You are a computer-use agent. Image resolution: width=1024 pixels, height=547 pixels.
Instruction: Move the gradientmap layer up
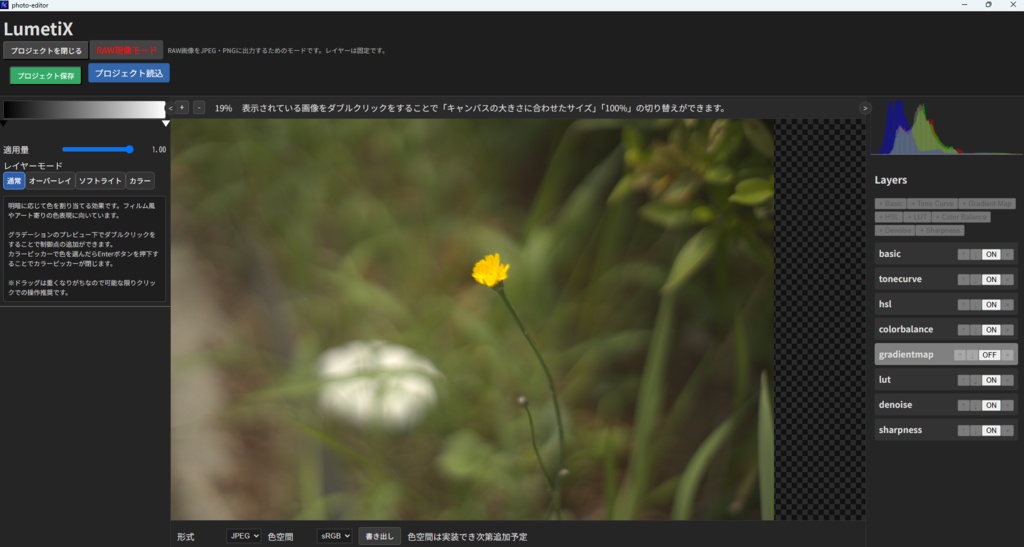960,355
